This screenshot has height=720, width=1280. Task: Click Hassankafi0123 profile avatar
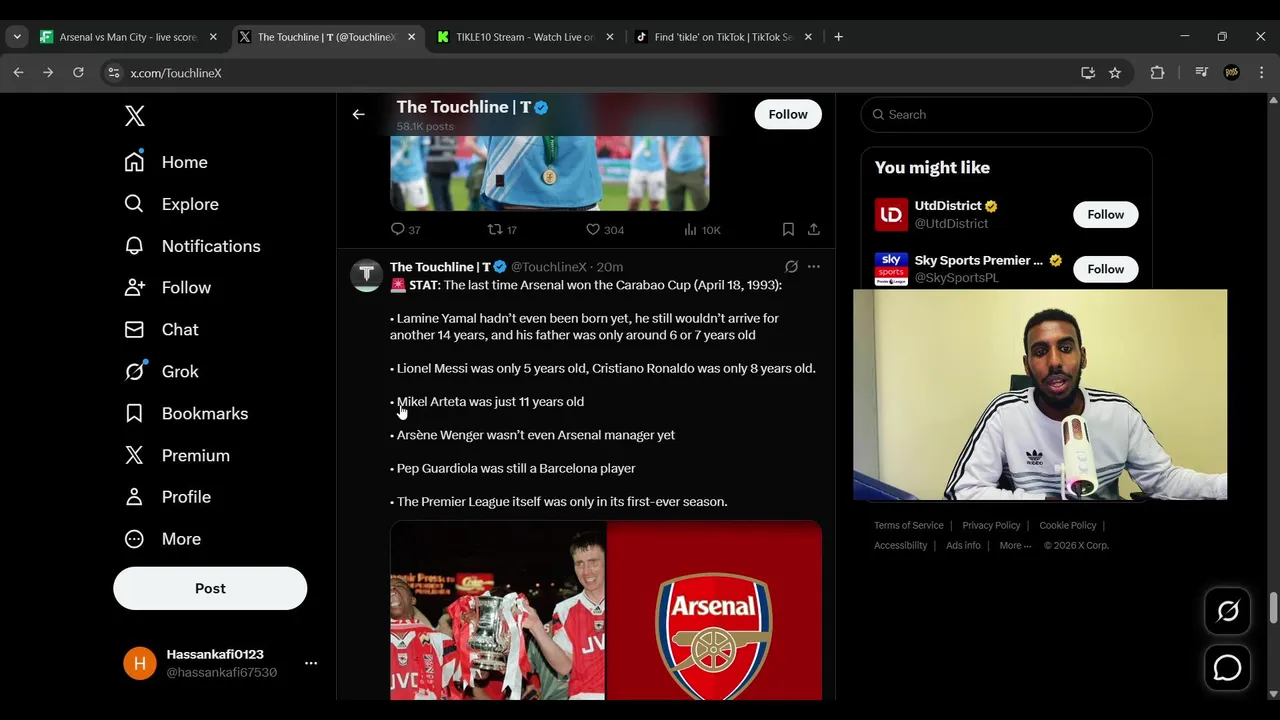coord(140,663)
